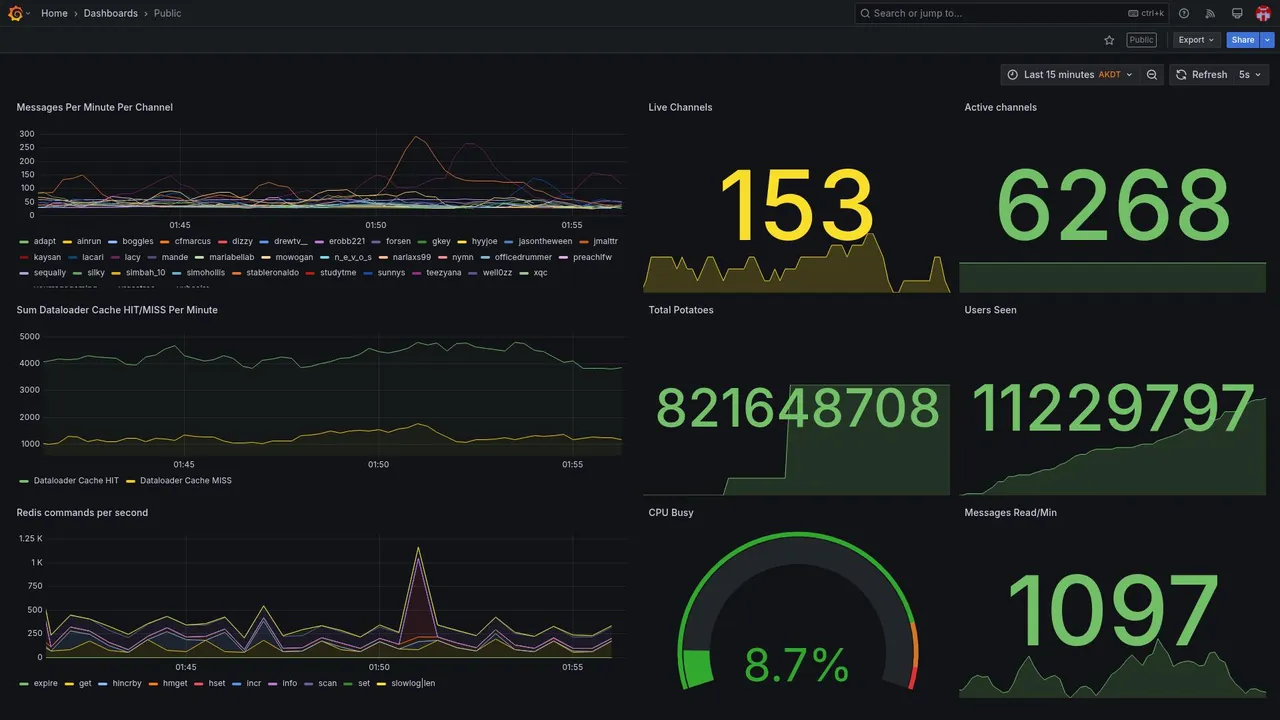The height and width of the screenshot is (720, 1280).
Task: Click the expire legend color swatch
Action: tap(23, 684)
